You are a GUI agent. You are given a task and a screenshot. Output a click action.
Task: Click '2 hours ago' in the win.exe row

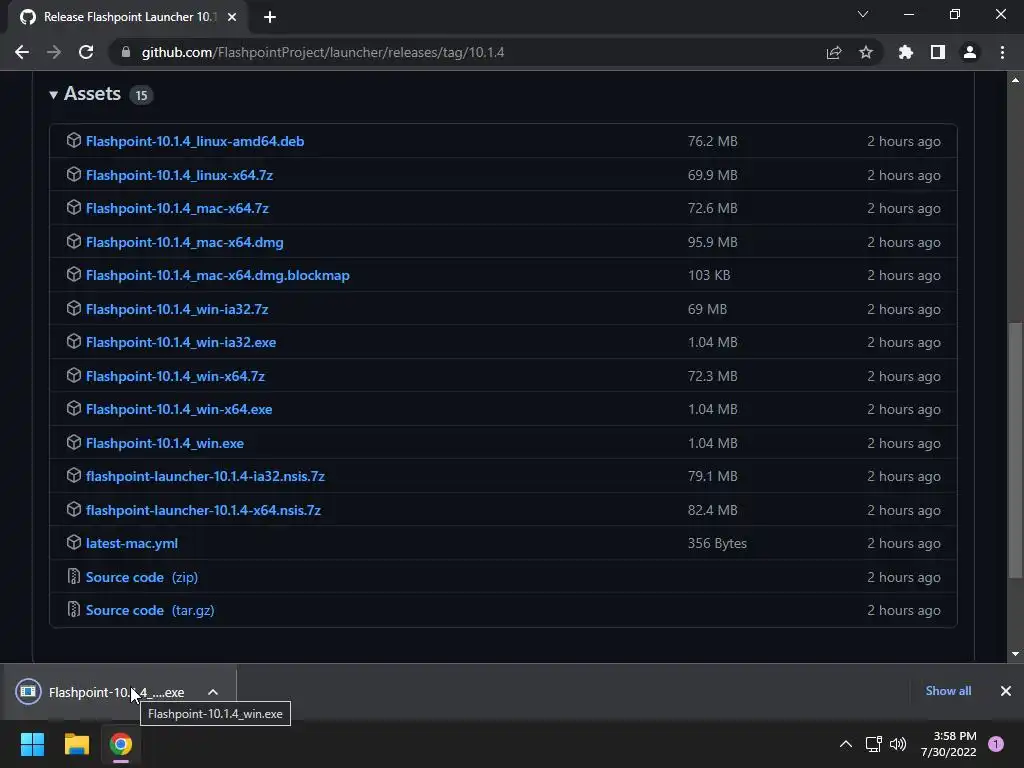tap(904, 443)
